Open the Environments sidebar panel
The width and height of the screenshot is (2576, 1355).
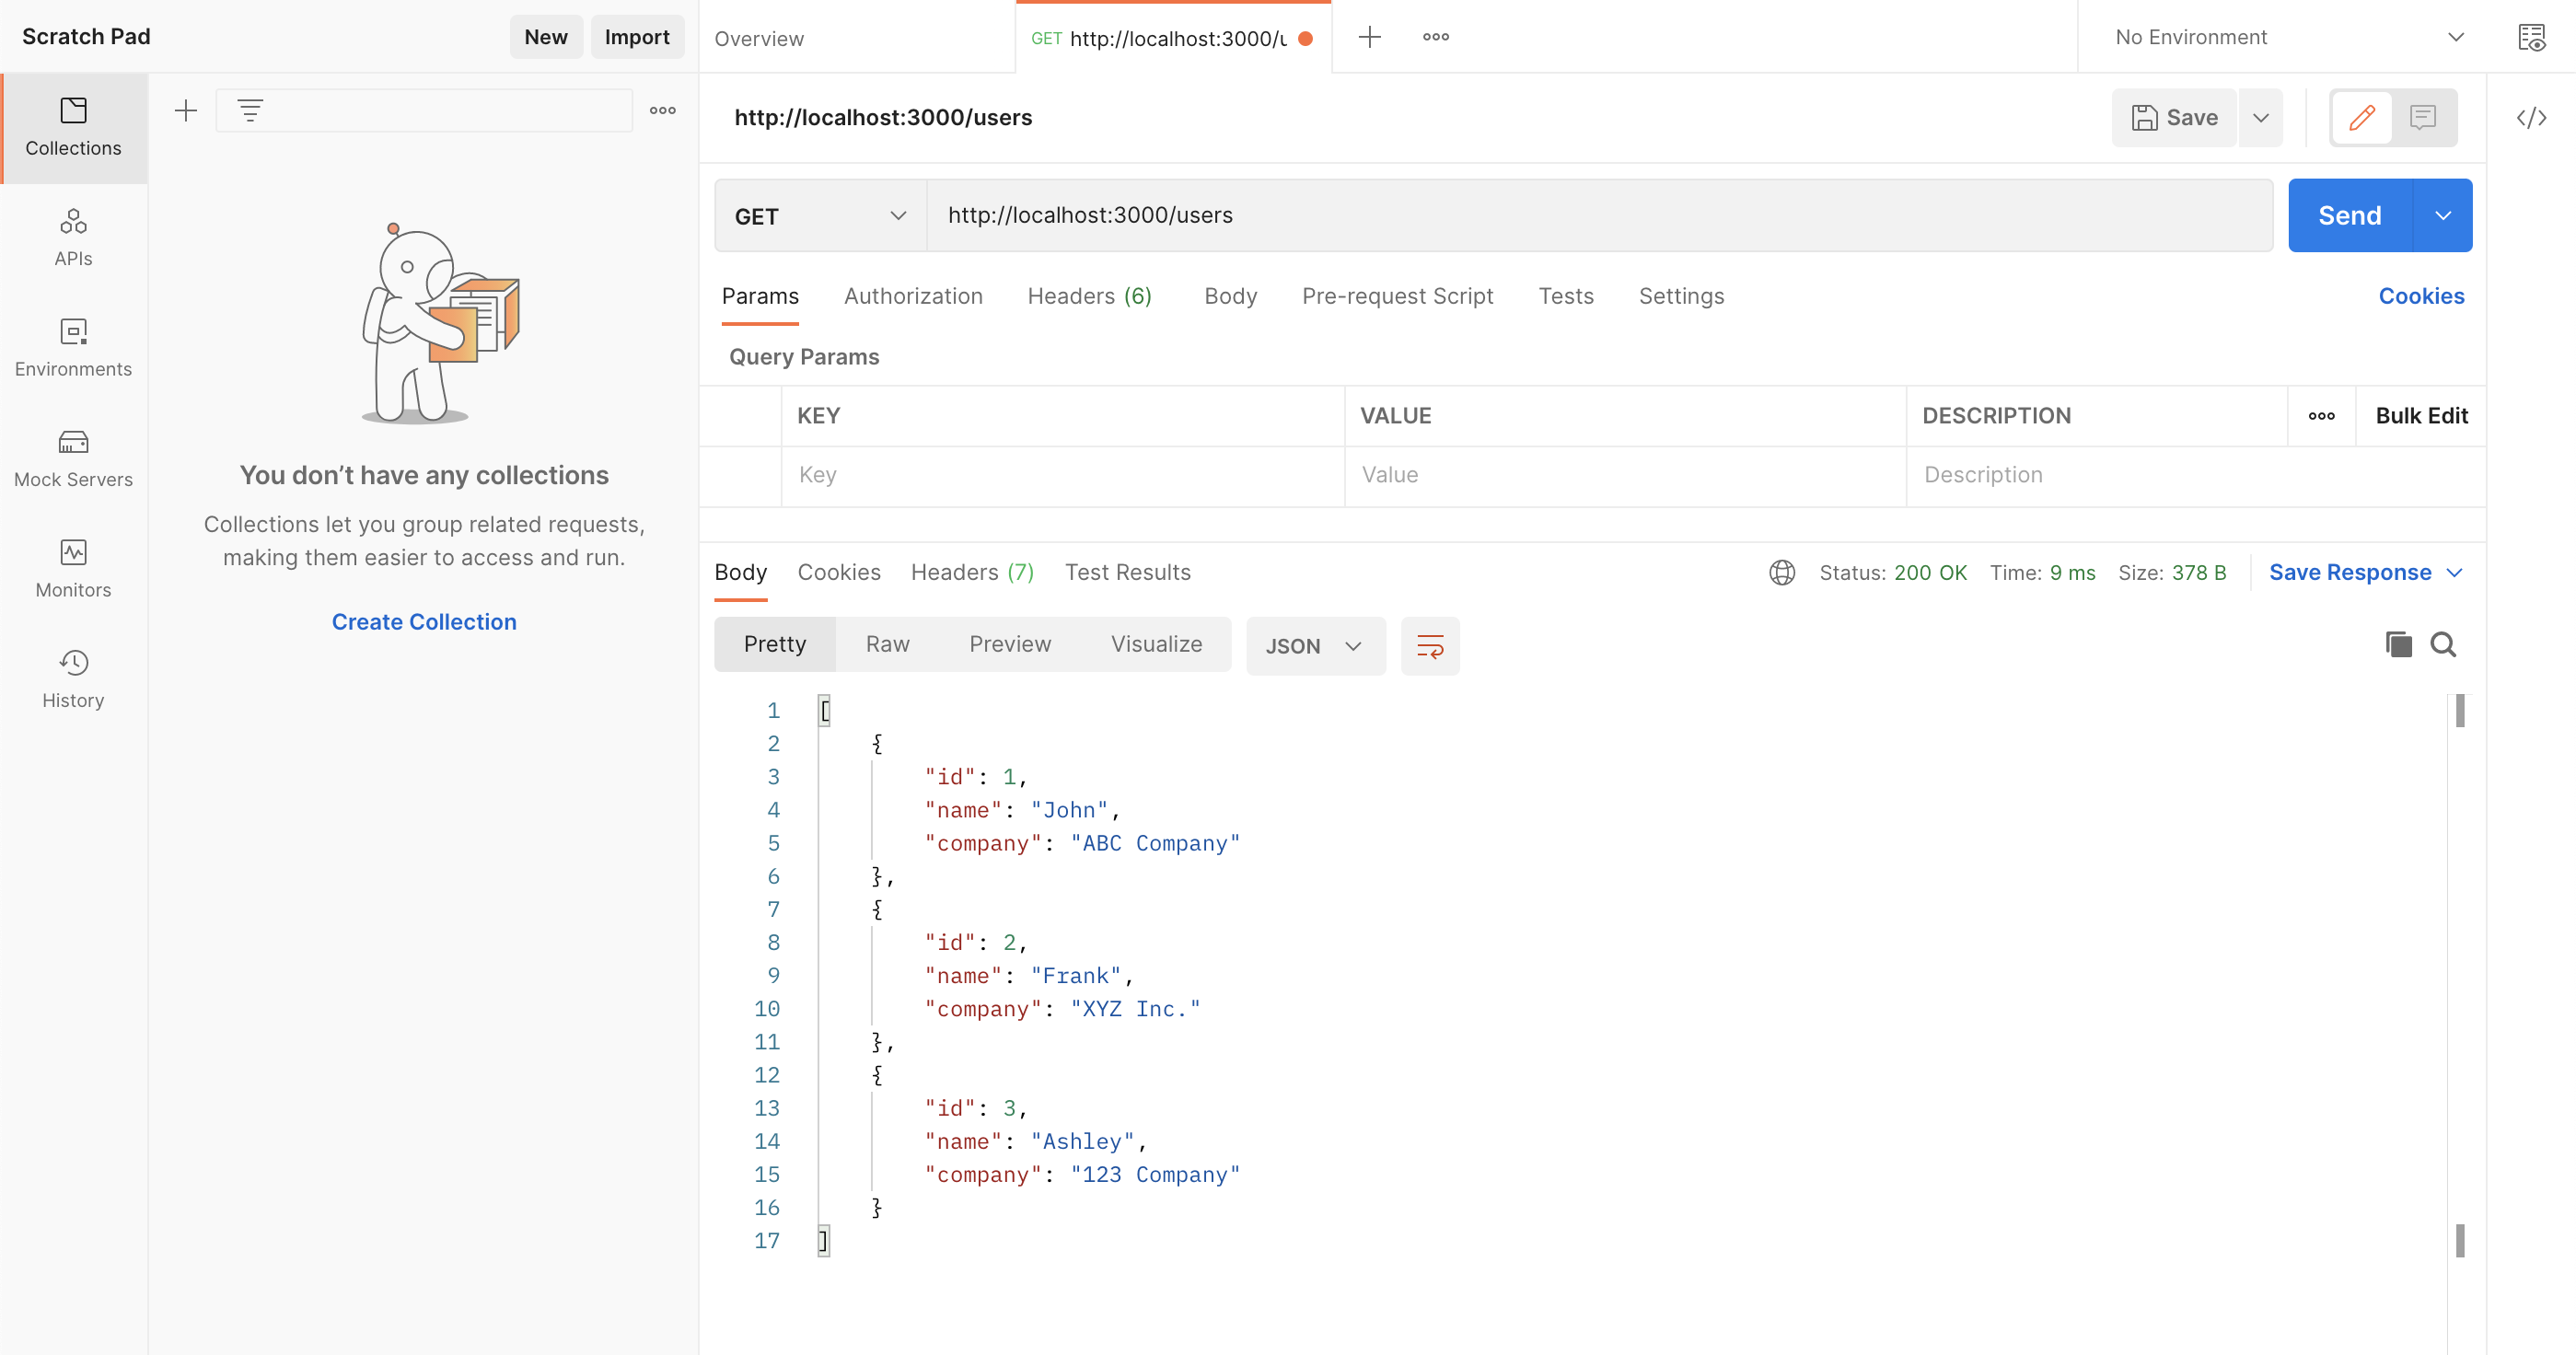click(72, 347)
